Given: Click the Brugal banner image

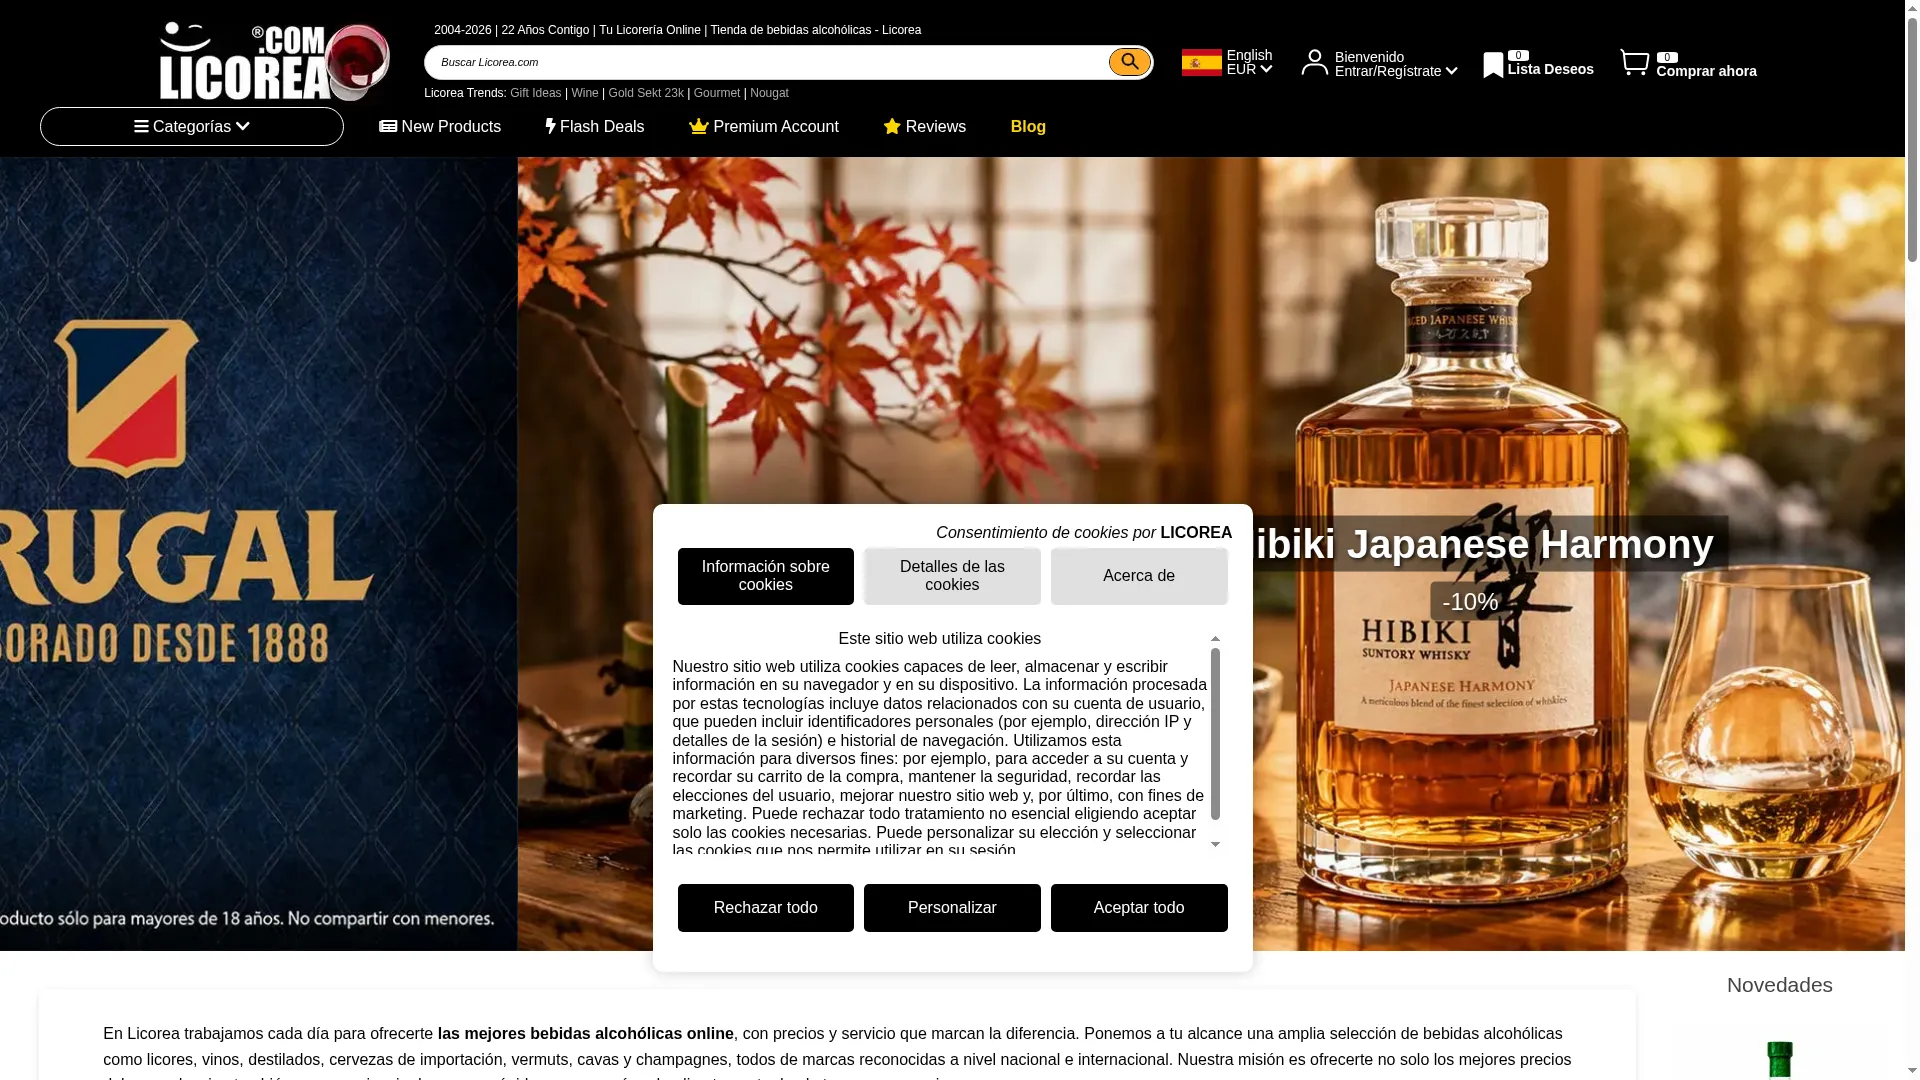Looking at the screenshot, I should coord(258,553).
